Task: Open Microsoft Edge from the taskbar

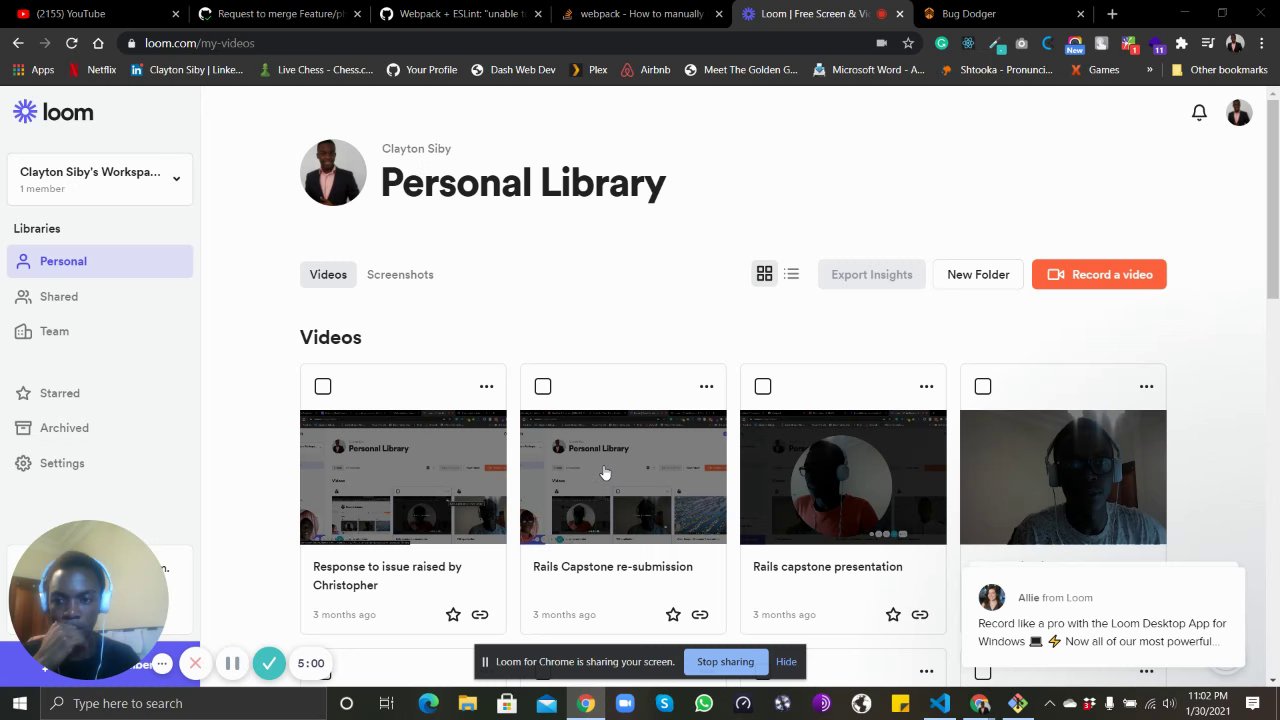Action: coord(428,703)
